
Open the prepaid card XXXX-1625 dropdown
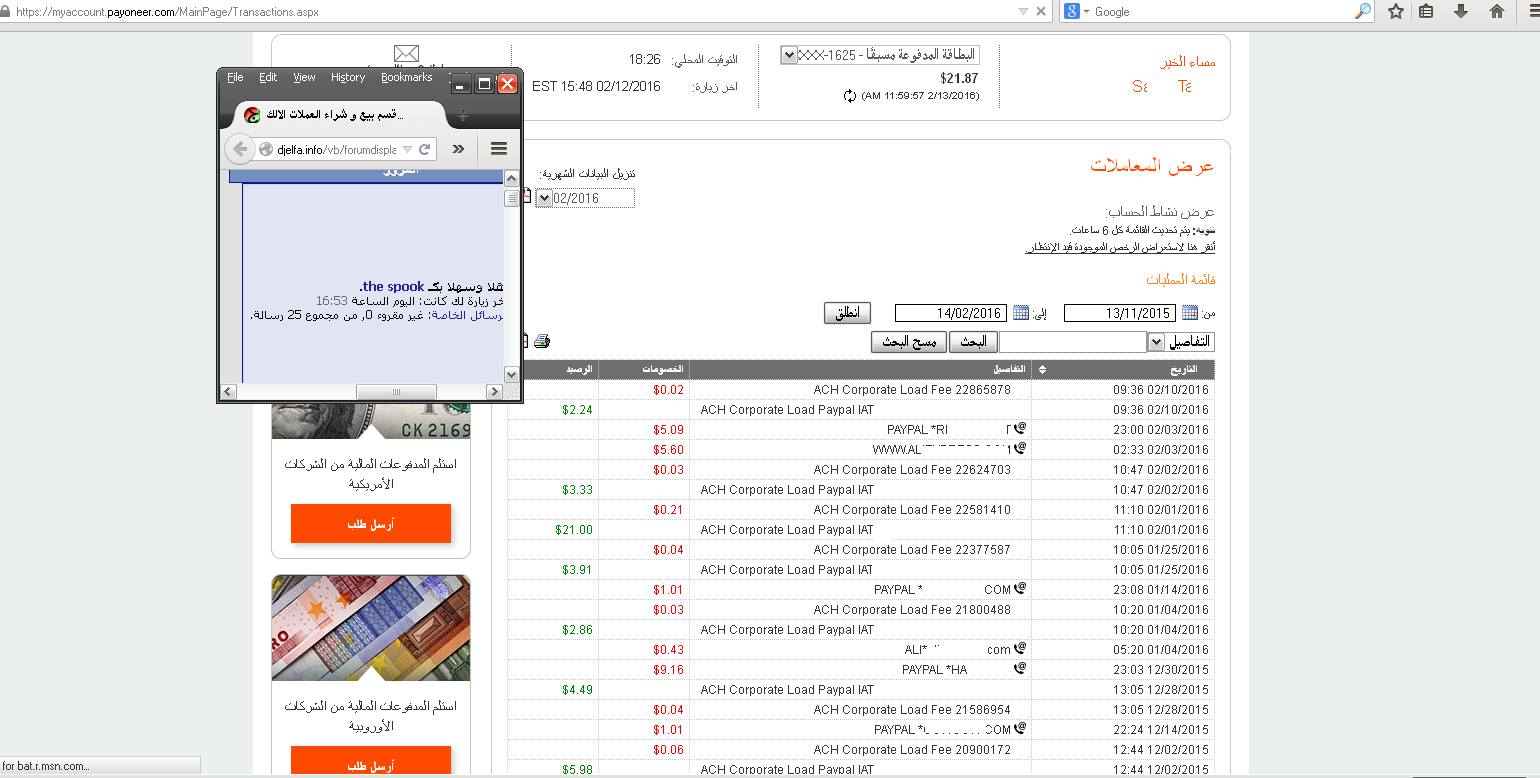pos(788,55)
